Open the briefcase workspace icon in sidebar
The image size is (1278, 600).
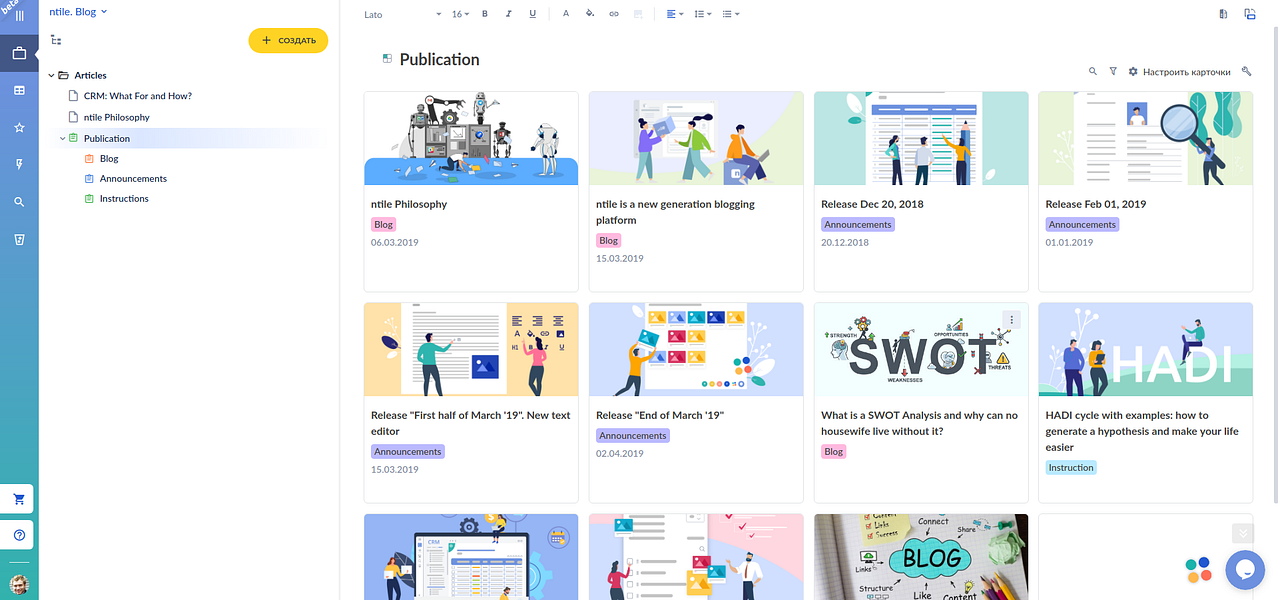[x=19, y=53]
